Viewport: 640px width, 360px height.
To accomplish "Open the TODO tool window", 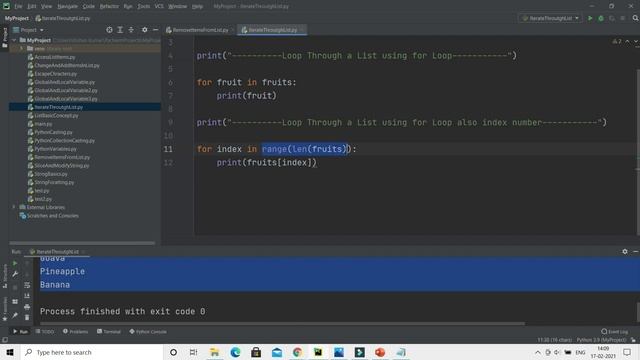I will pyautogui.click(x=45, y=331).
